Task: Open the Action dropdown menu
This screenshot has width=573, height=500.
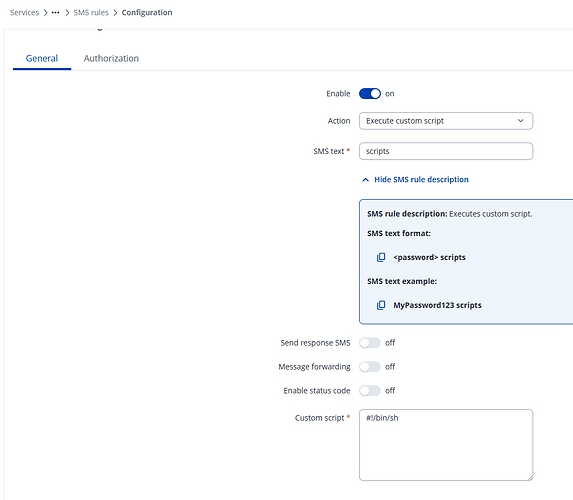Action: (x=446, y=121)
